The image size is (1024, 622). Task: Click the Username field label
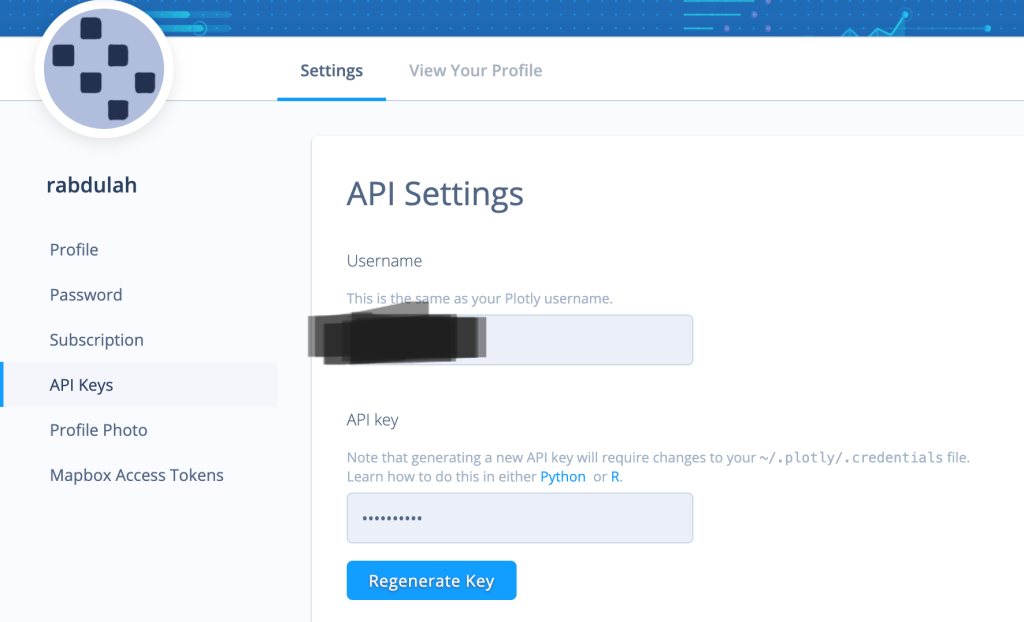point(384,261)
